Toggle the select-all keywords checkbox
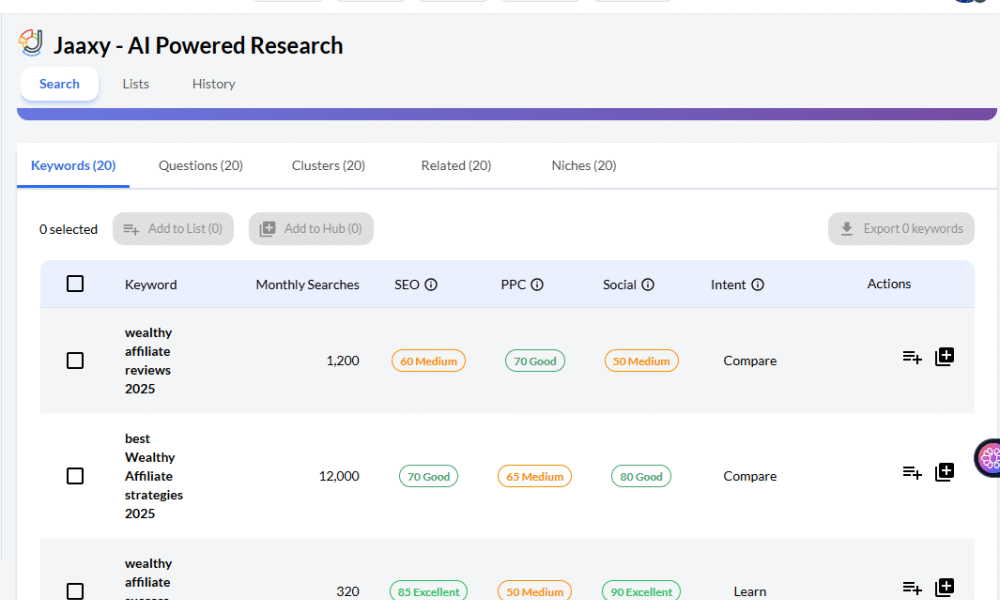 pos(75,284)
